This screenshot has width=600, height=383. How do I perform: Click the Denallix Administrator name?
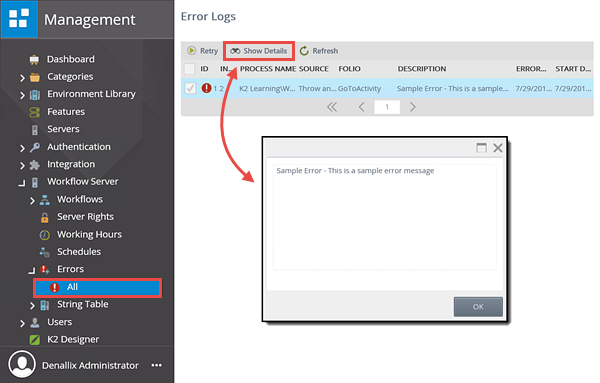tap(90, 365)
